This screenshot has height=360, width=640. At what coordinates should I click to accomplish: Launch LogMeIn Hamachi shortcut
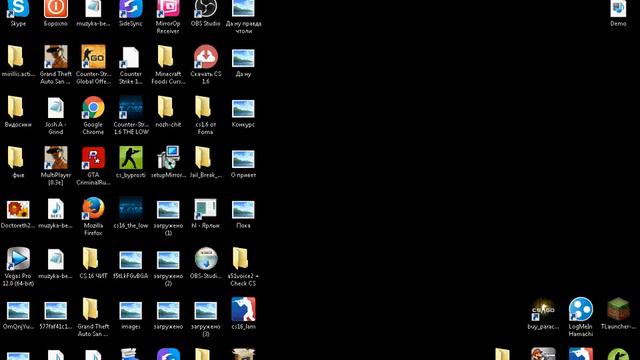point(581,309)
